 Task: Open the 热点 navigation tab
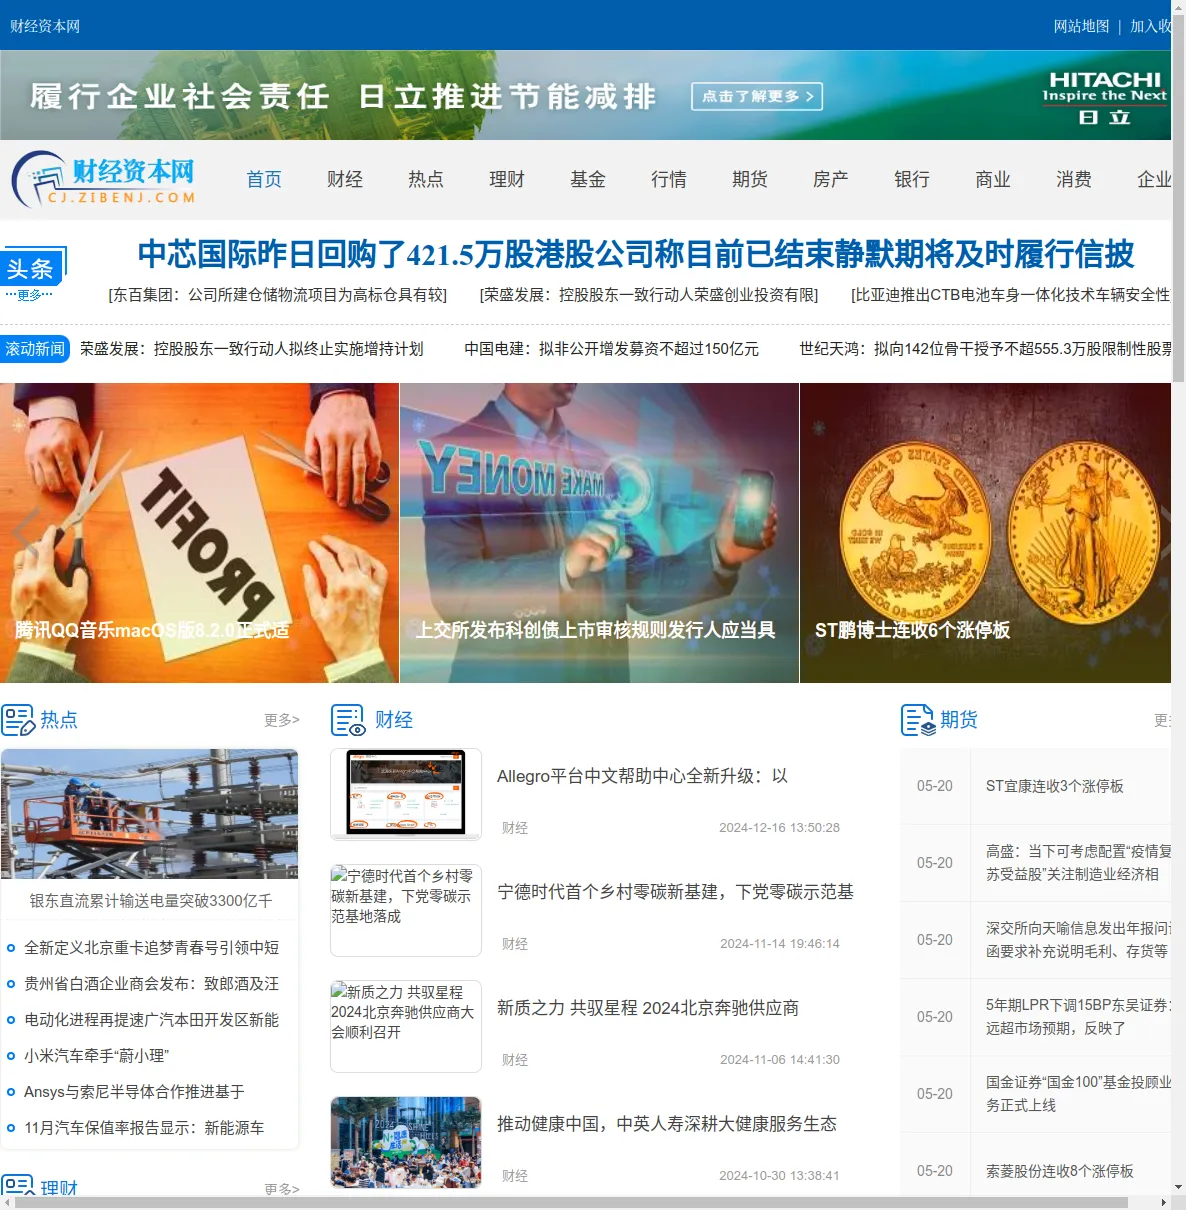(426, 179)
